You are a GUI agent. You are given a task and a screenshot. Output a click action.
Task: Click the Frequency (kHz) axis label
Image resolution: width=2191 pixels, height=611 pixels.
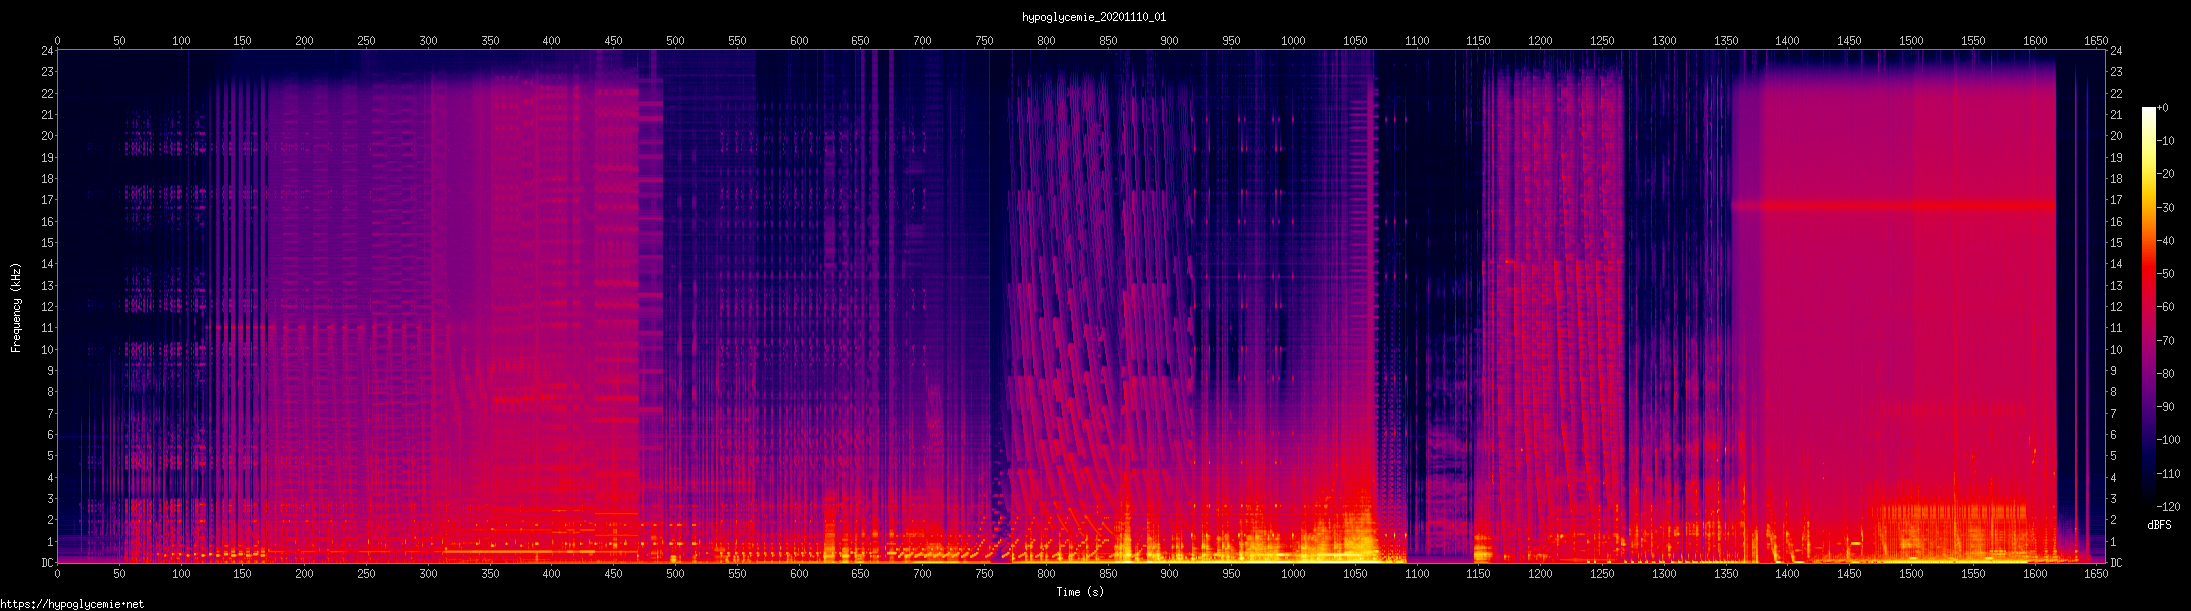16,308
